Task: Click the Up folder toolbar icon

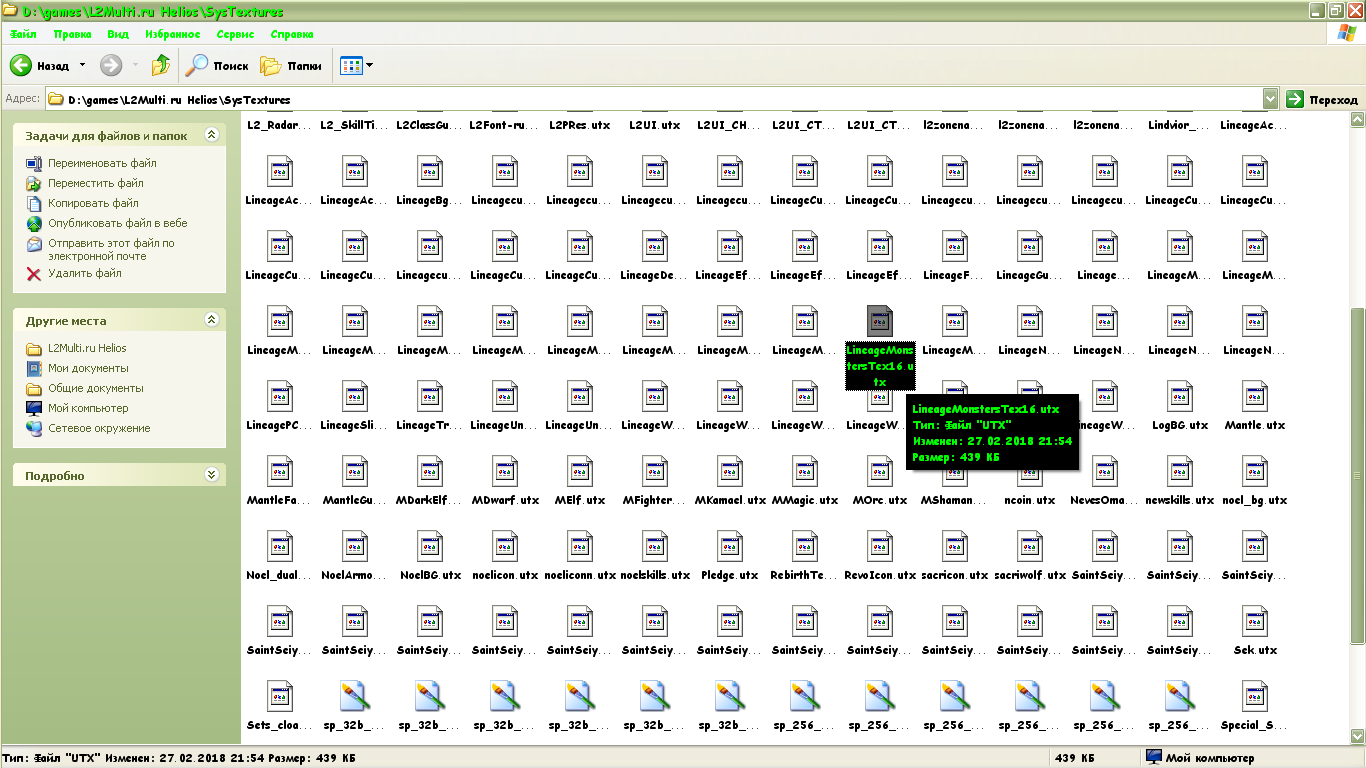Action: point(160,66)
